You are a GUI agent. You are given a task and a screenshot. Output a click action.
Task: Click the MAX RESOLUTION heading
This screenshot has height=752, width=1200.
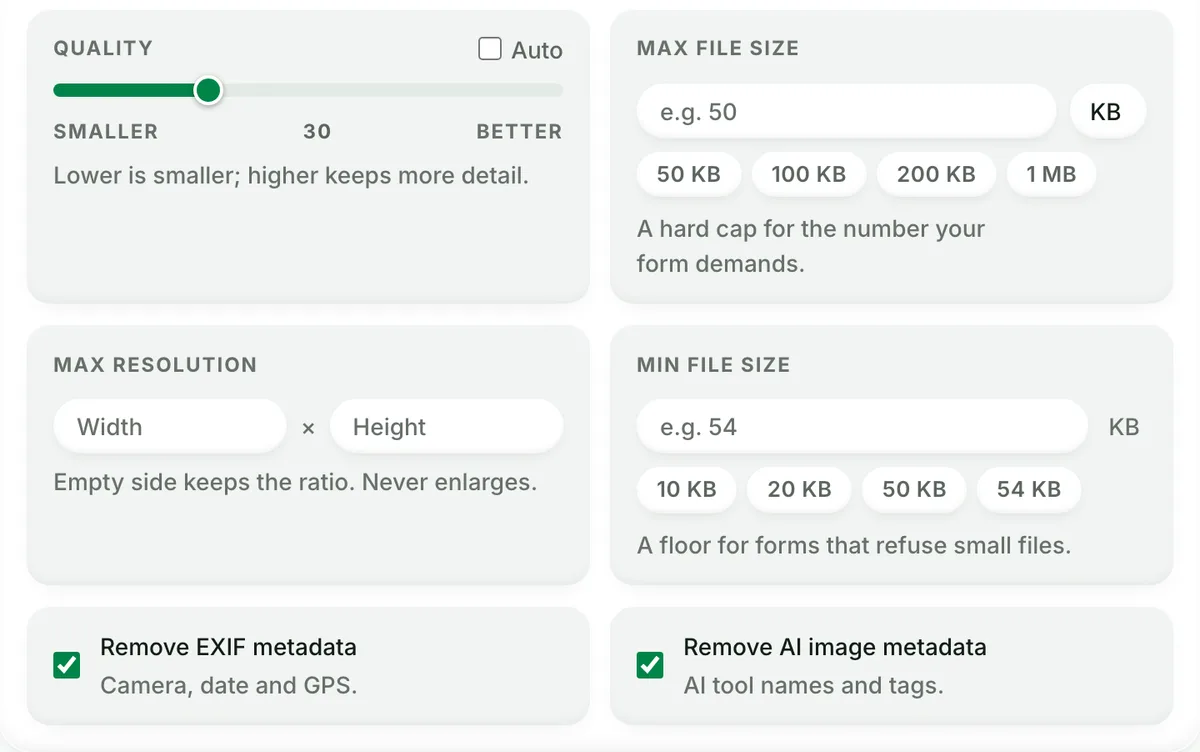coord(155,365)
